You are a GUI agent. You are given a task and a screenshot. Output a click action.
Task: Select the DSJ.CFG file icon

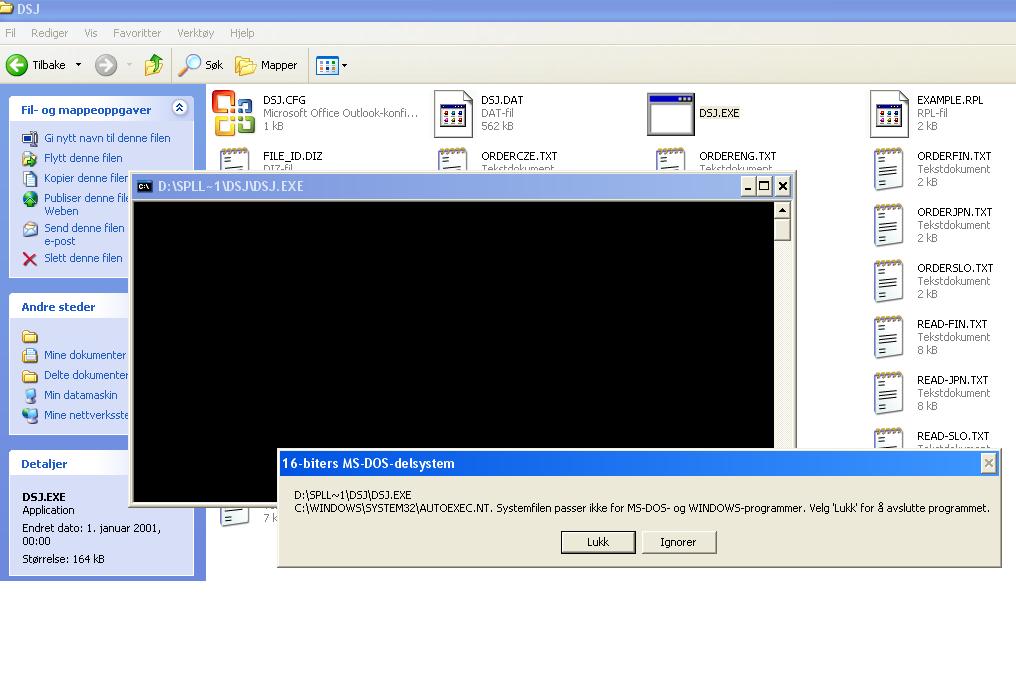(x=233, y=113)
